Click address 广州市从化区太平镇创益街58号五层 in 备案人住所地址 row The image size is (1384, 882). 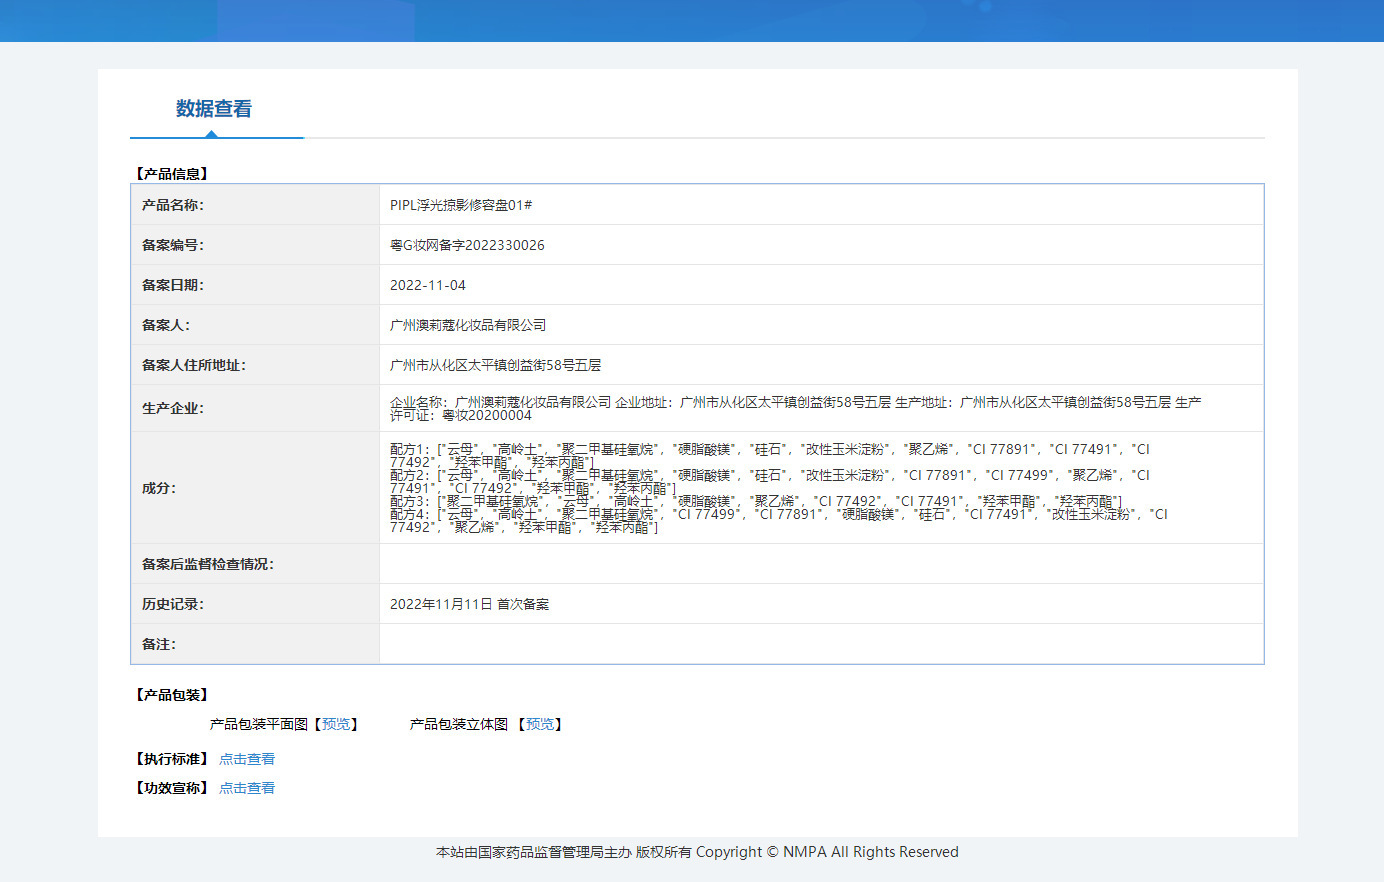496,365
